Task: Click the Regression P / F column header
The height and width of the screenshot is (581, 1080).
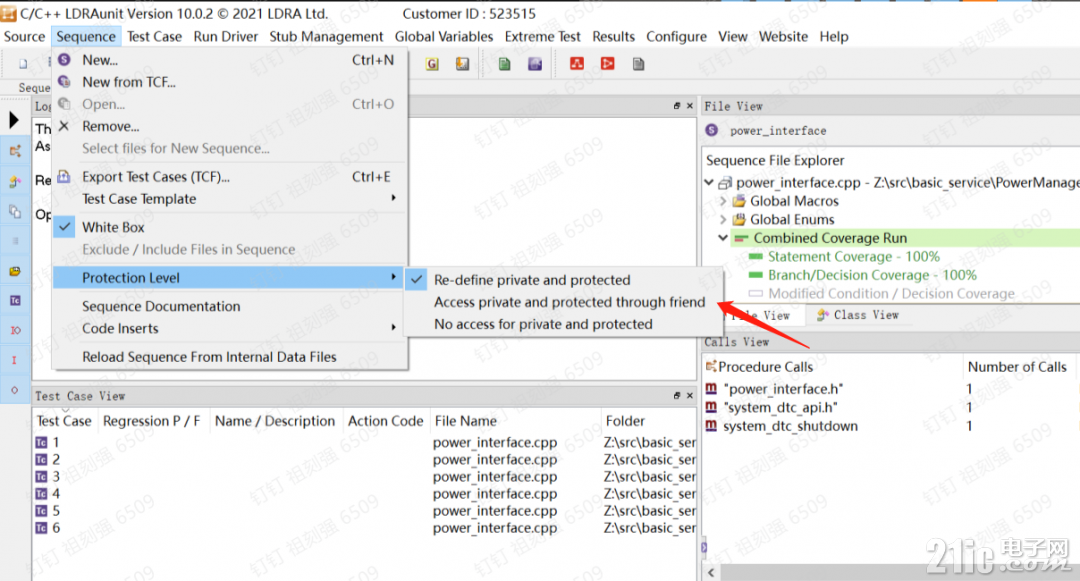Action: click(152, 421)
